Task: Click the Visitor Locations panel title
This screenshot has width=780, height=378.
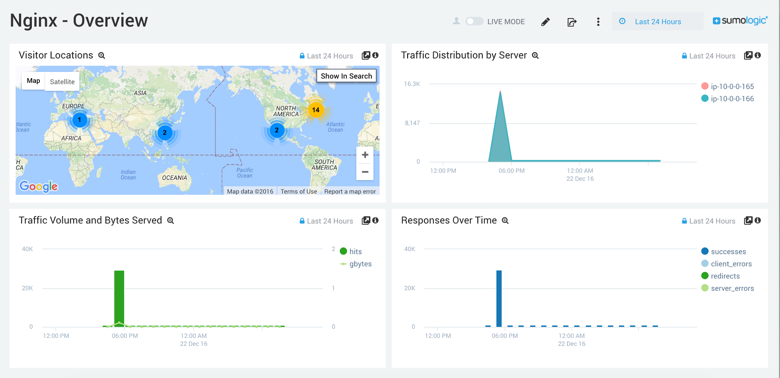Action: [x=56, y=55]
